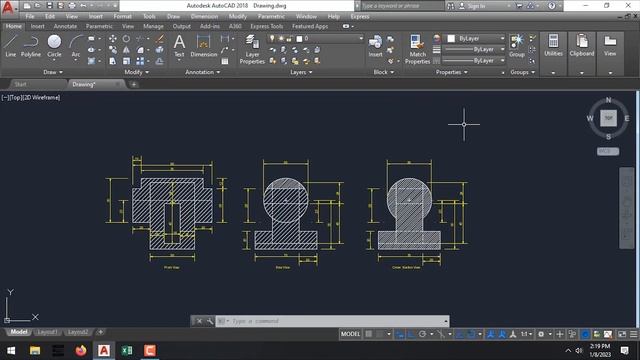This screenshot has height=360, width=640.
Task: Select the Polyline tool
Action: (x=31, y=46)
